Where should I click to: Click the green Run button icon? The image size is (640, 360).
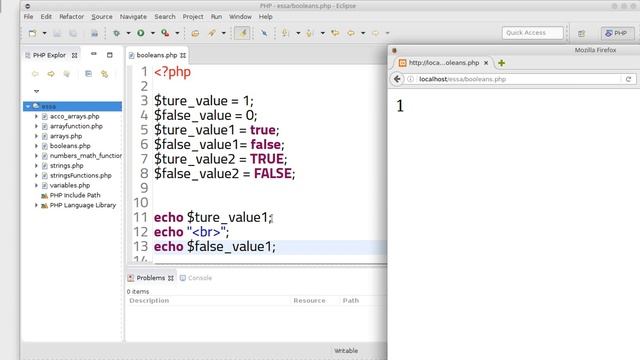point(141,33)
